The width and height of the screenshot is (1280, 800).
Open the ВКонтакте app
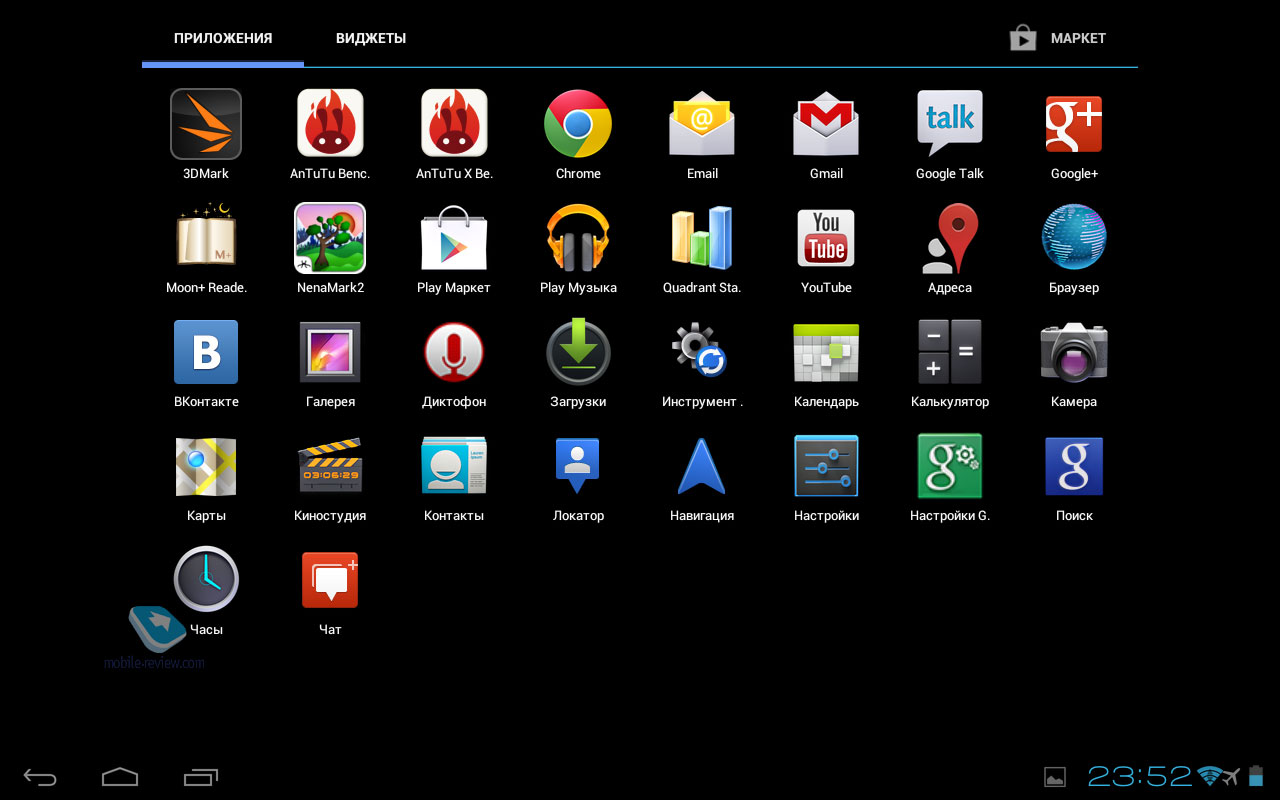(x=206, y=352)
